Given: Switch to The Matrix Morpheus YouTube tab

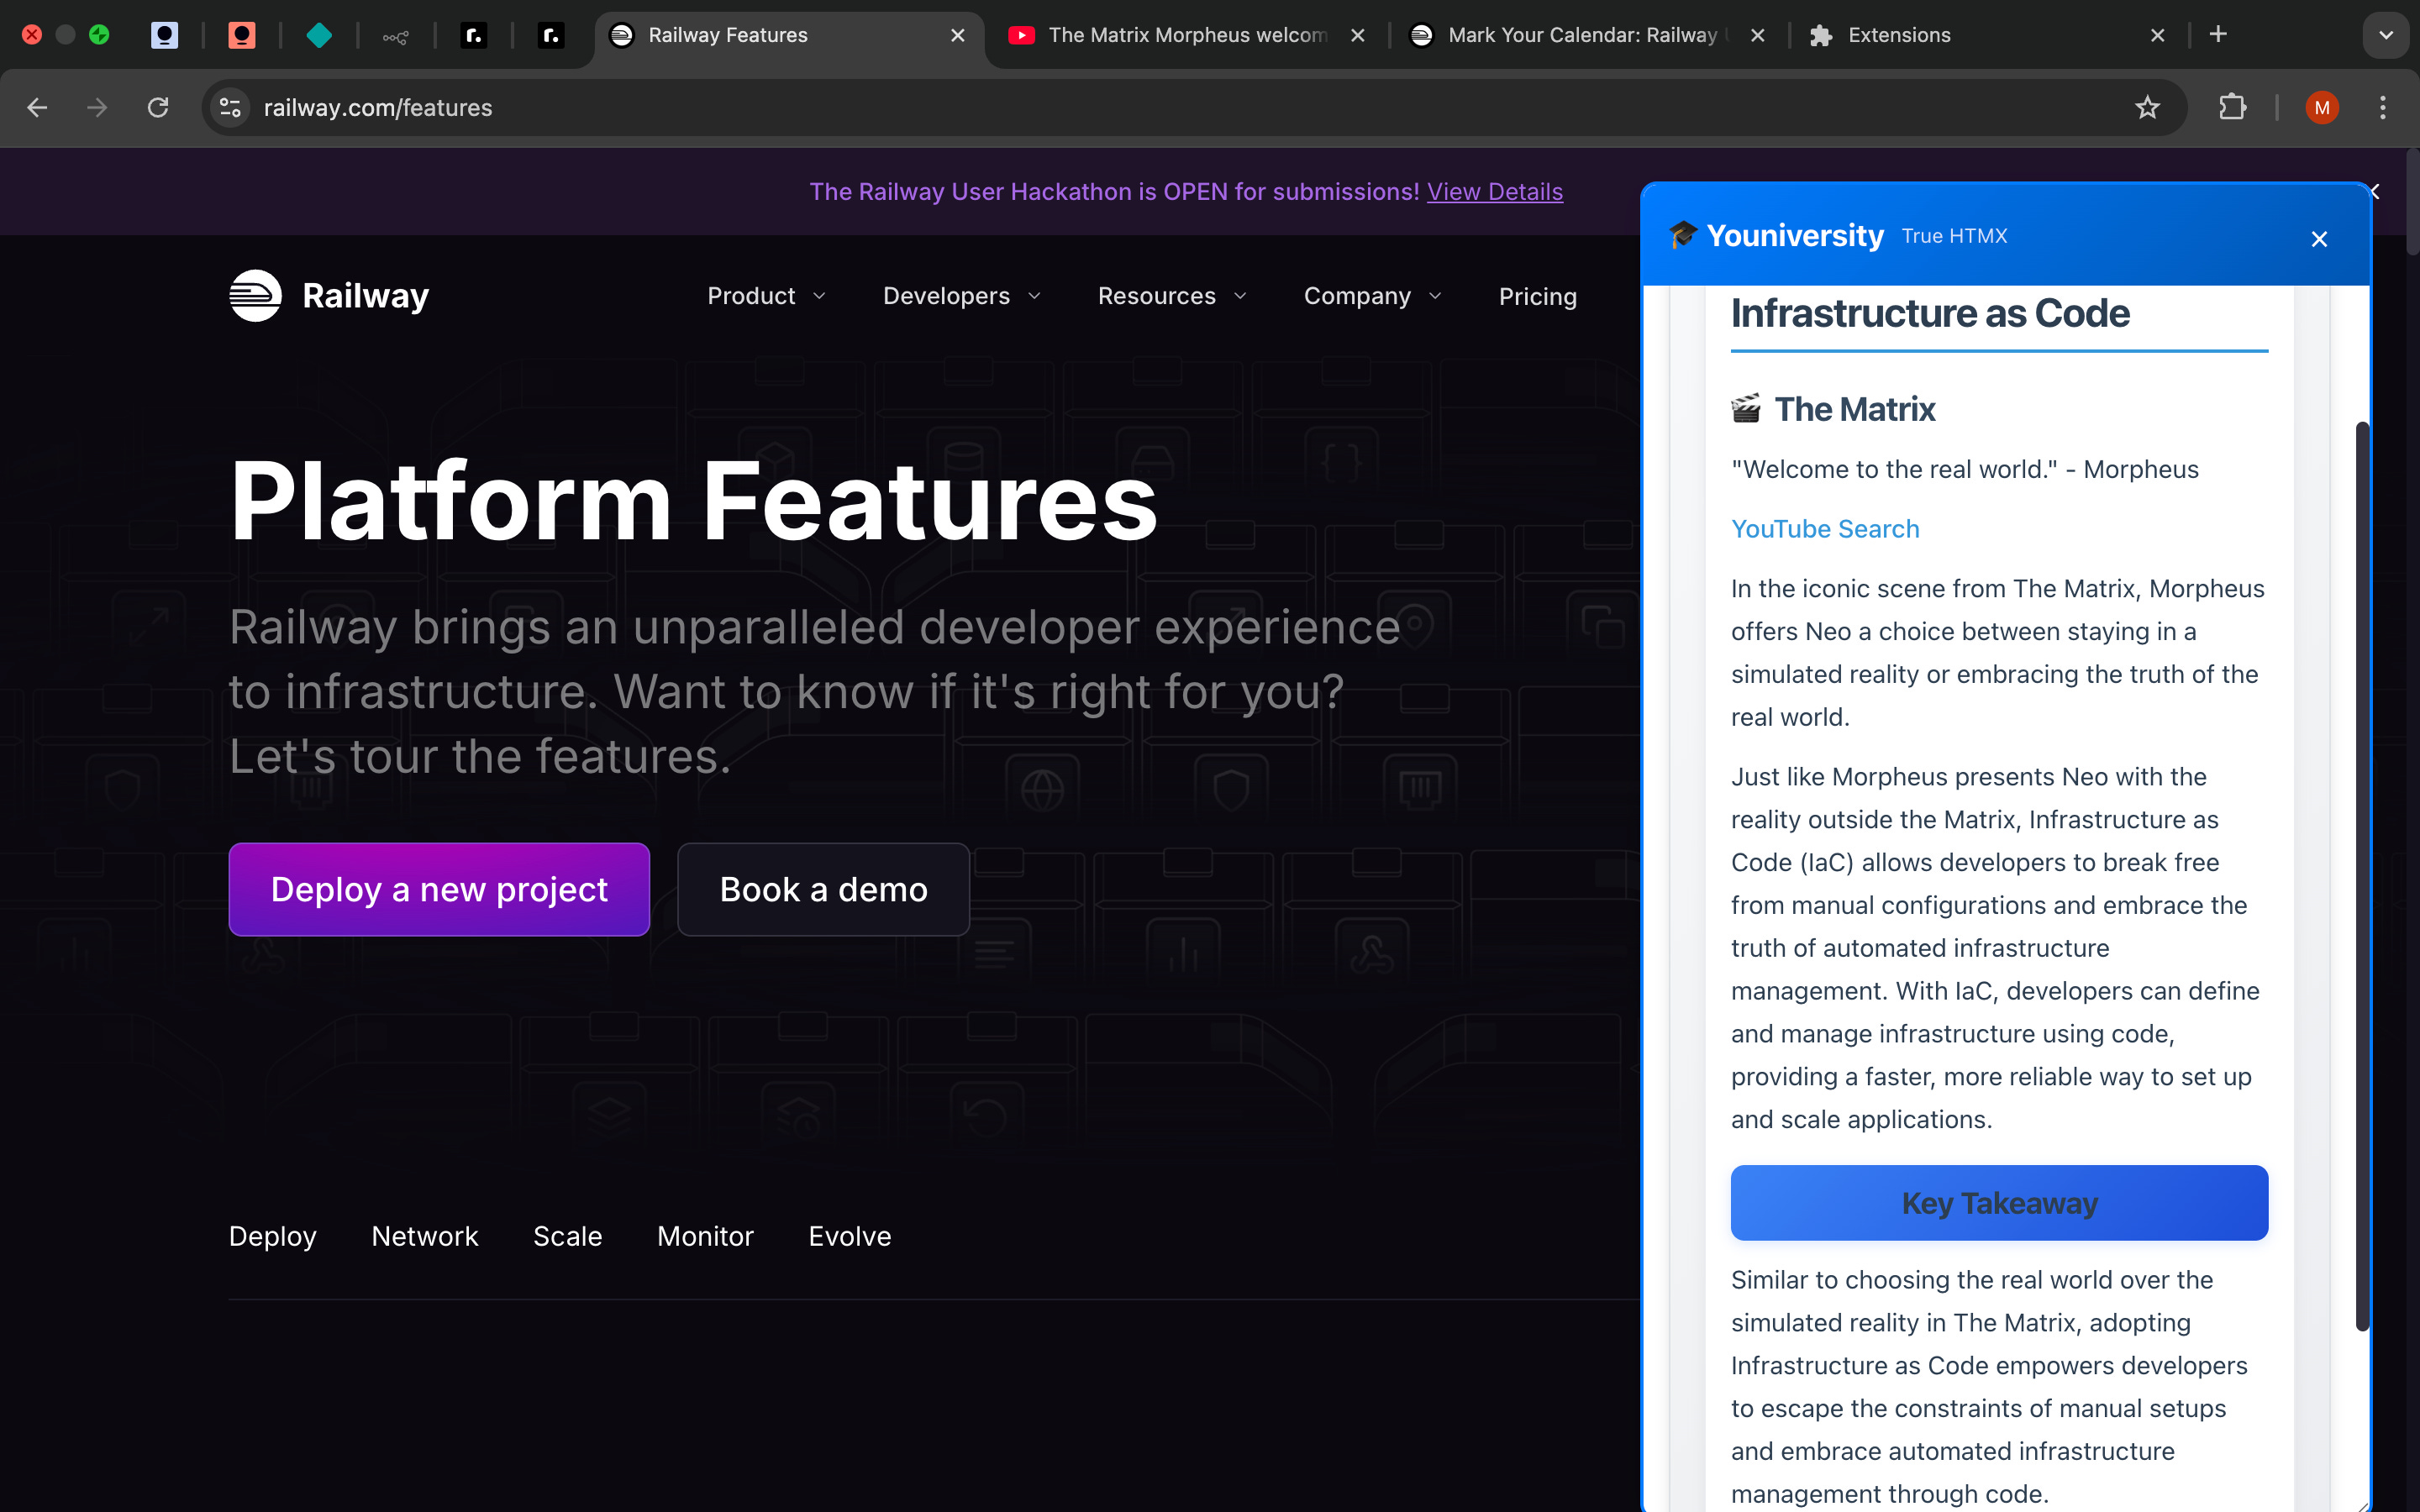Looking at the screenshot, I should 1187,35.
